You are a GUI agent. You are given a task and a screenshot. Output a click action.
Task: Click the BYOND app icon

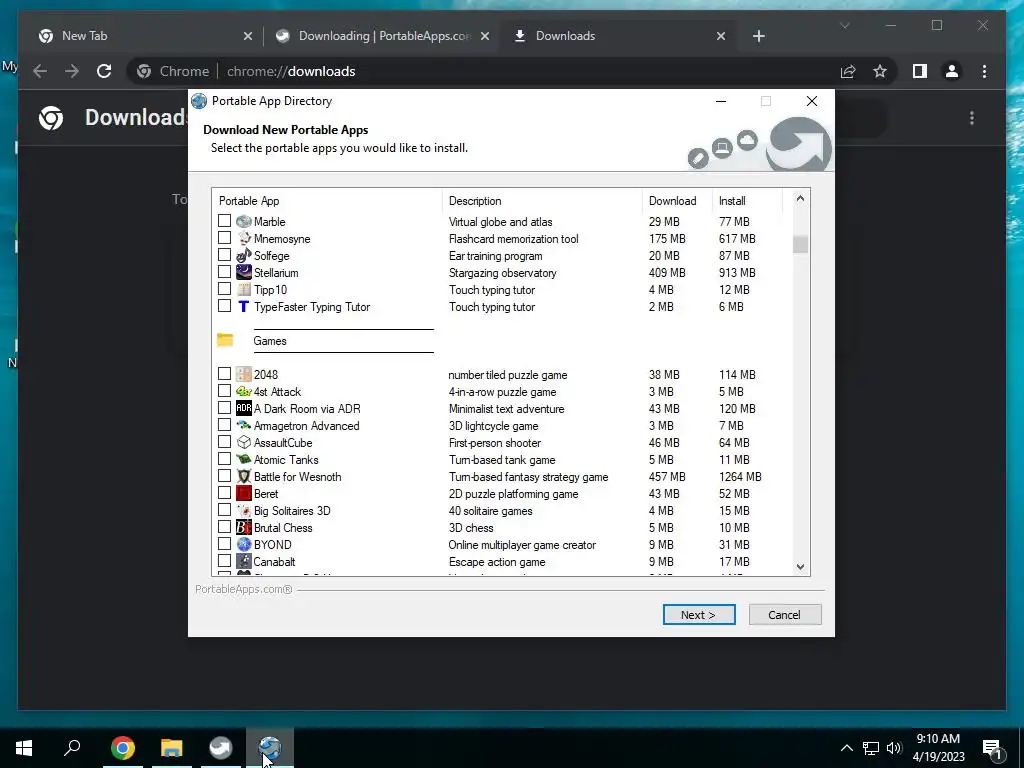(x=244, y=544)
